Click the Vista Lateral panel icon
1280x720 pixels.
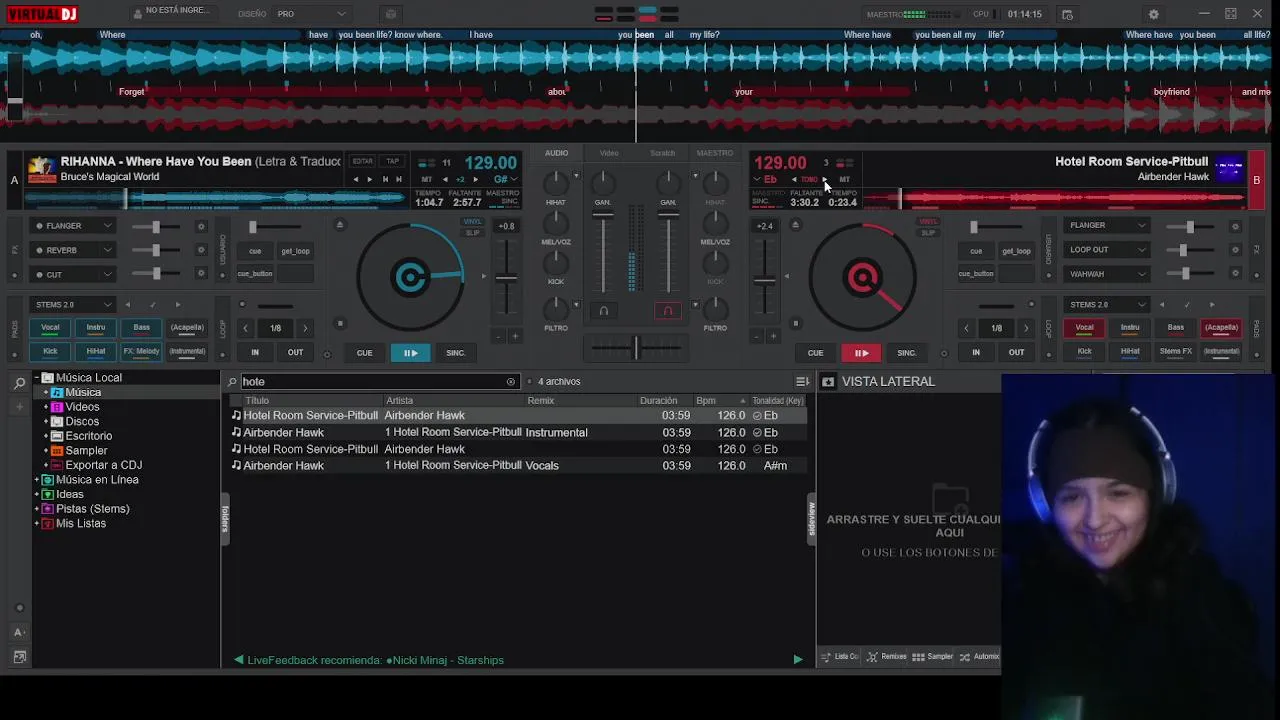tap(828, 381)
